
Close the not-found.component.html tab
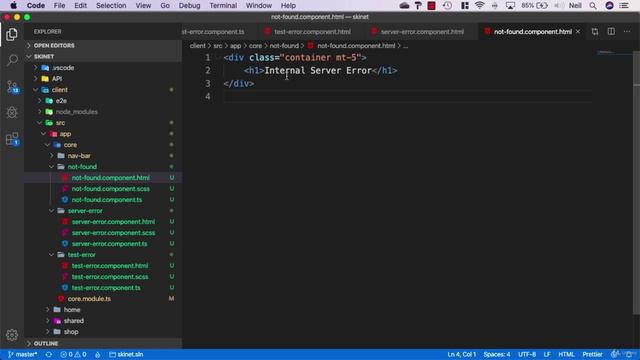tap(578, 31)
